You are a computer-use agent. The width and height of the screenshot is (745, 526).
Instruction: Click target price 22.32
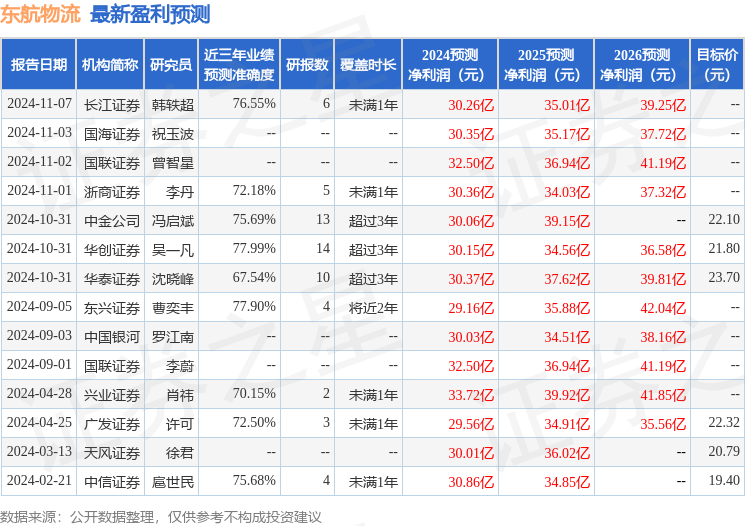(x=724, y=422)
